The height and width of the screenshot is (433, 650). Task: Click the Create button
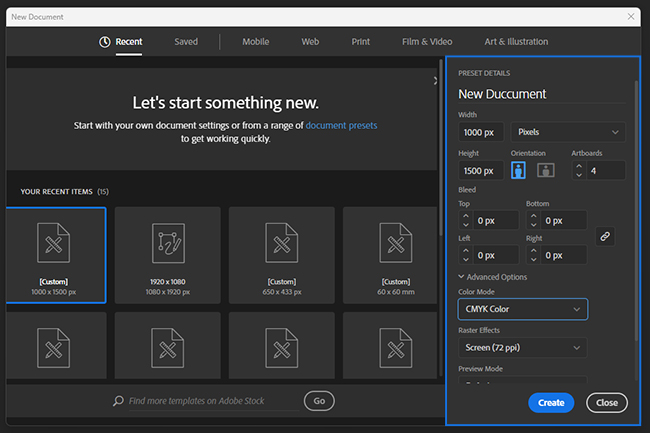coord(551,403)
